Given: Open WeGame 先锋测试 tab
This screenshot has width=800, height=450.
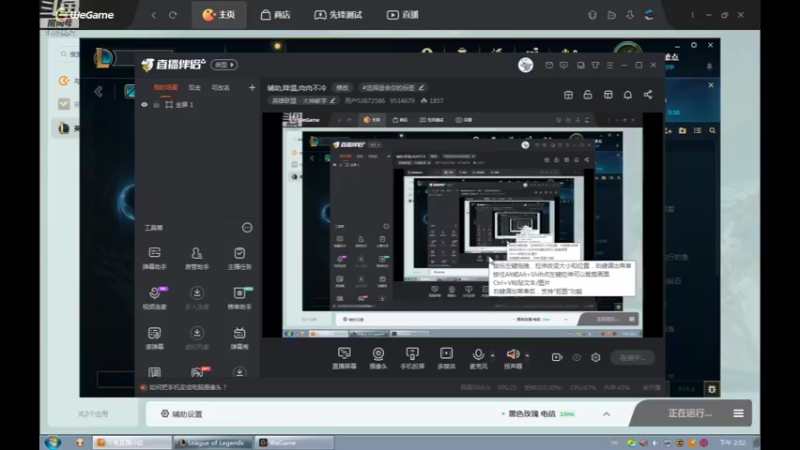Looking at the screenshot, I should click(338, 15).
